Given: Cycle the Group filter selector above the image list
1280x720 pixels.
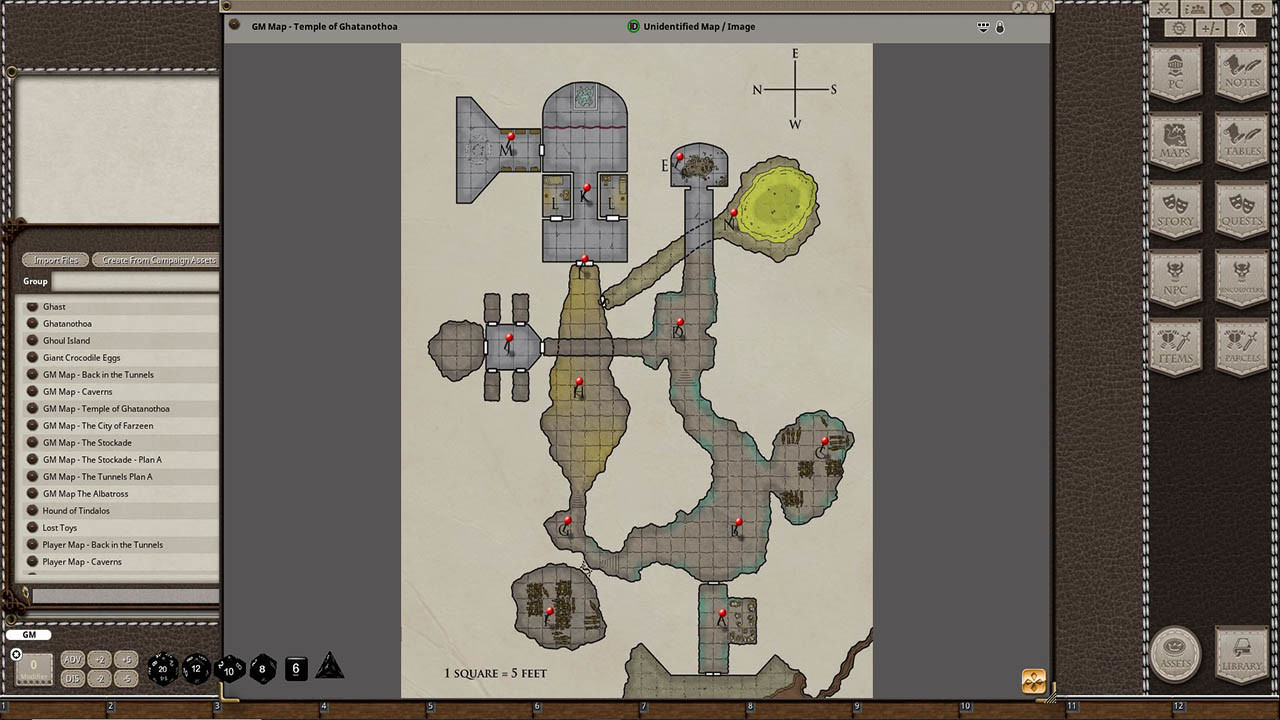Looking at the screenshot, I should click(x=35, y=281).
